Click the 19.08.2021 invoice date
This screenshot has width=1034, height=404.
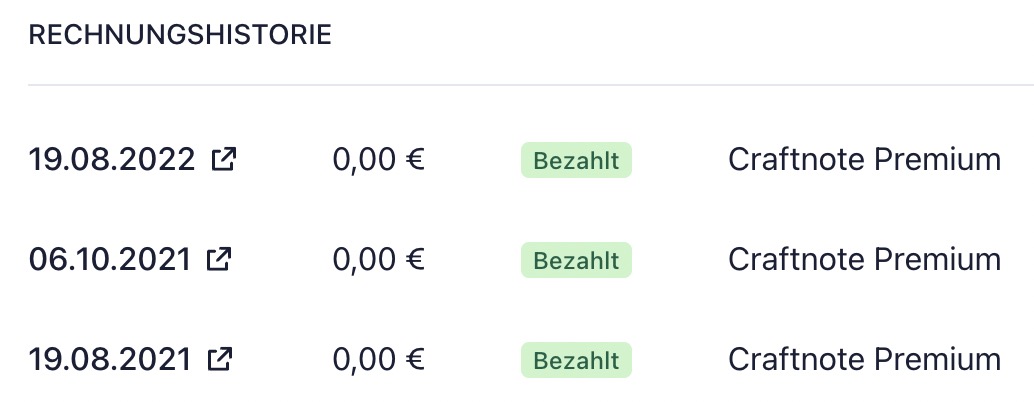(109, 359)
